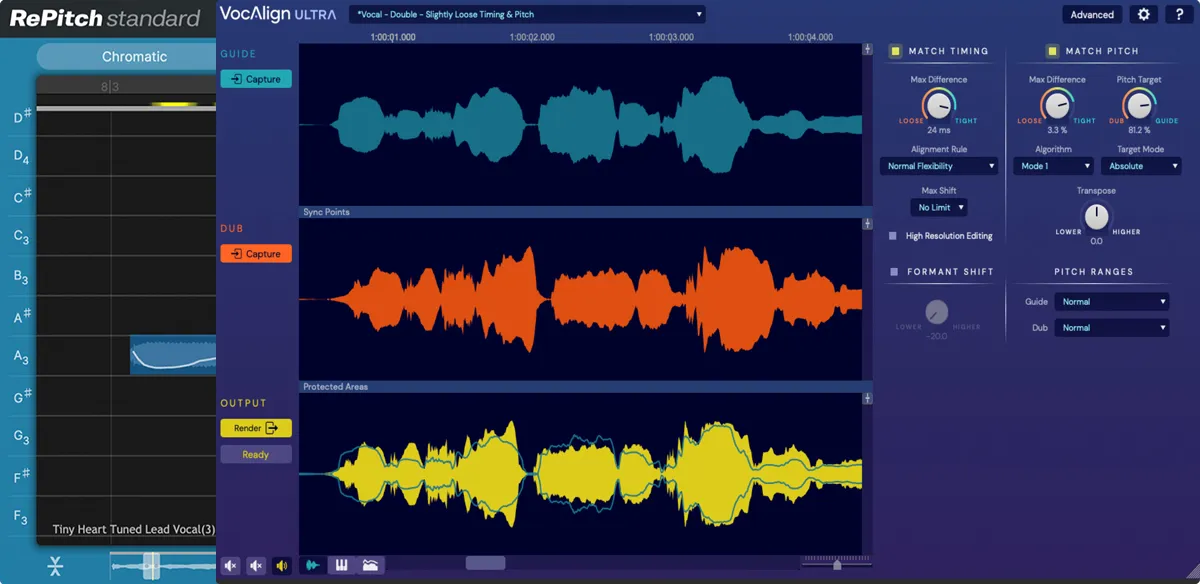Adjust the Transpose knob
The width and height of the screenshot is (1200, 584).
point(1097,218)
